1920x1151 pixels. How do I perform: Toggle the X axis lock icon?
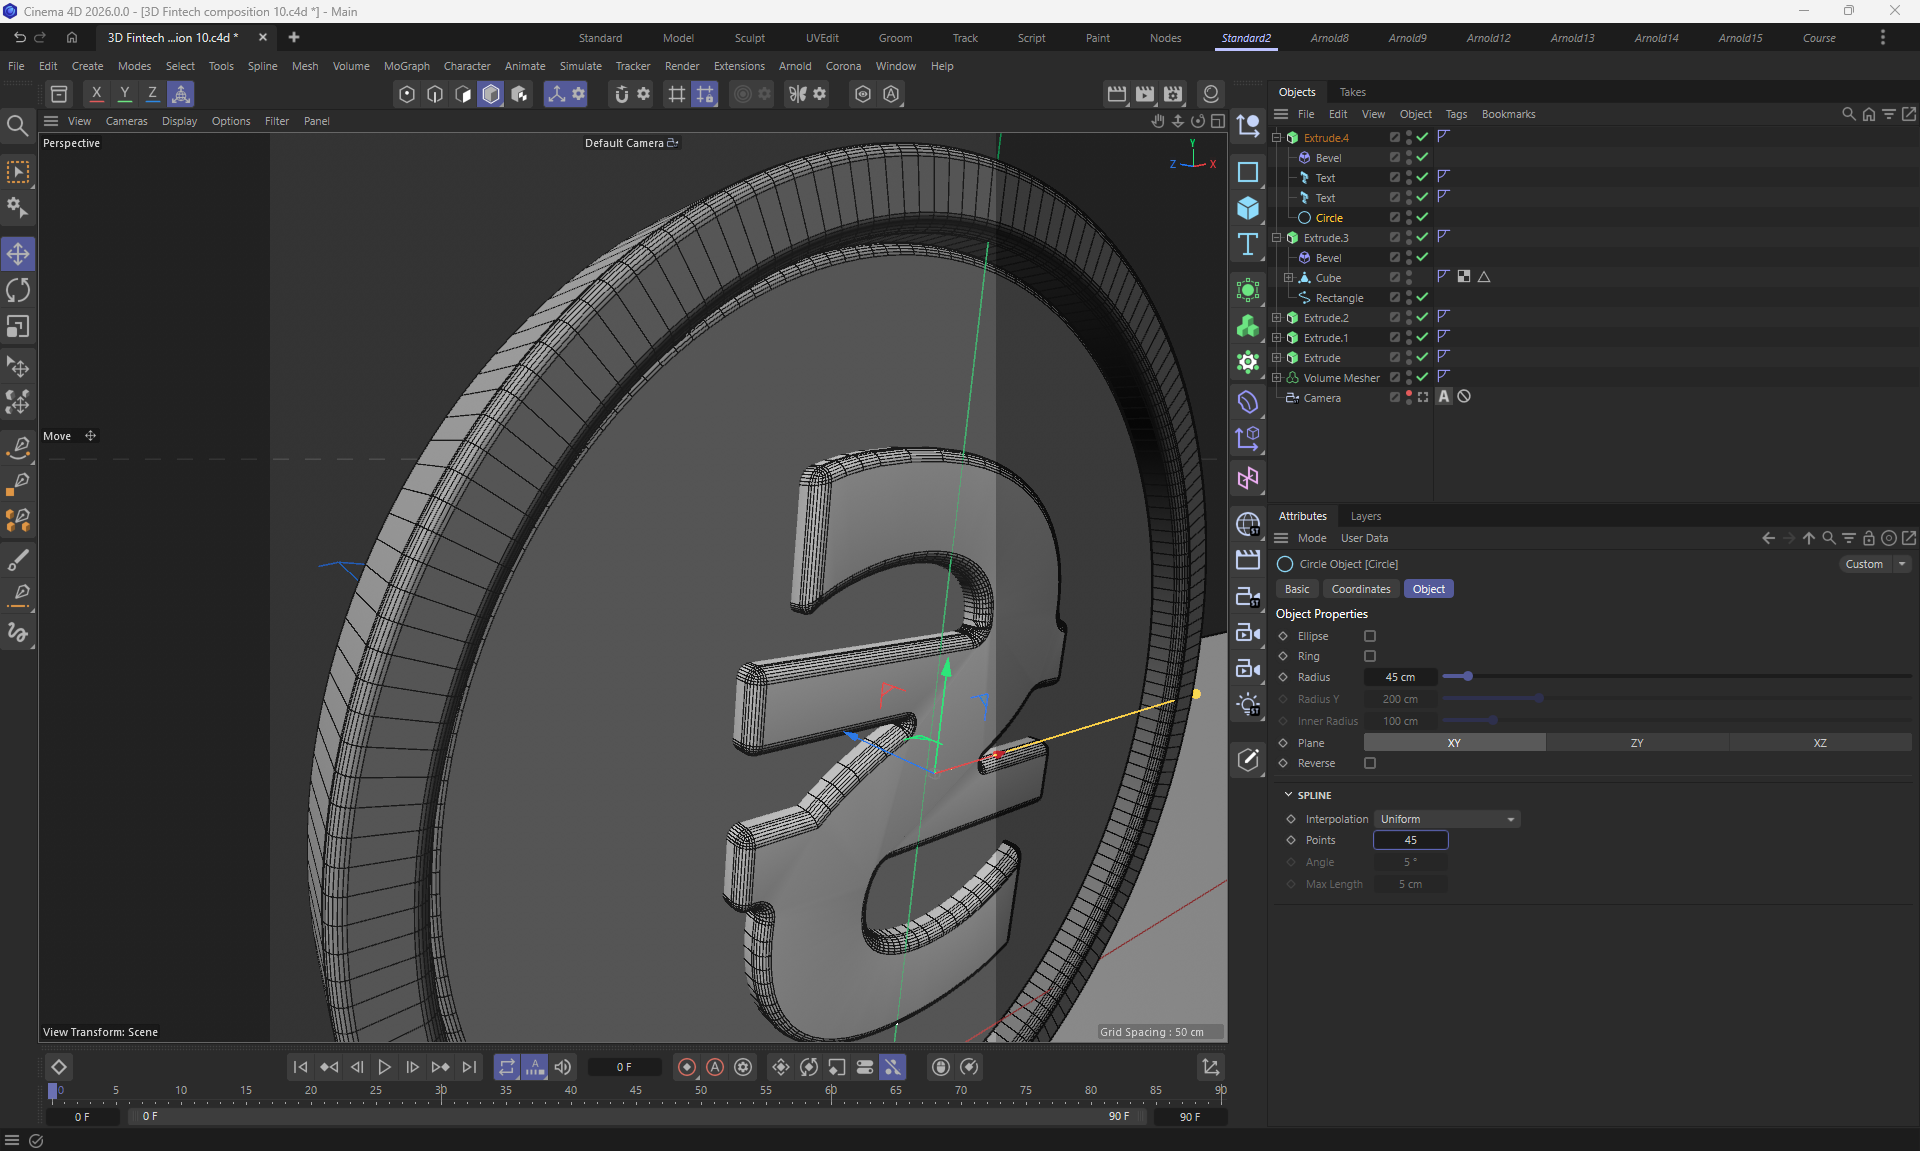[96, 94]
